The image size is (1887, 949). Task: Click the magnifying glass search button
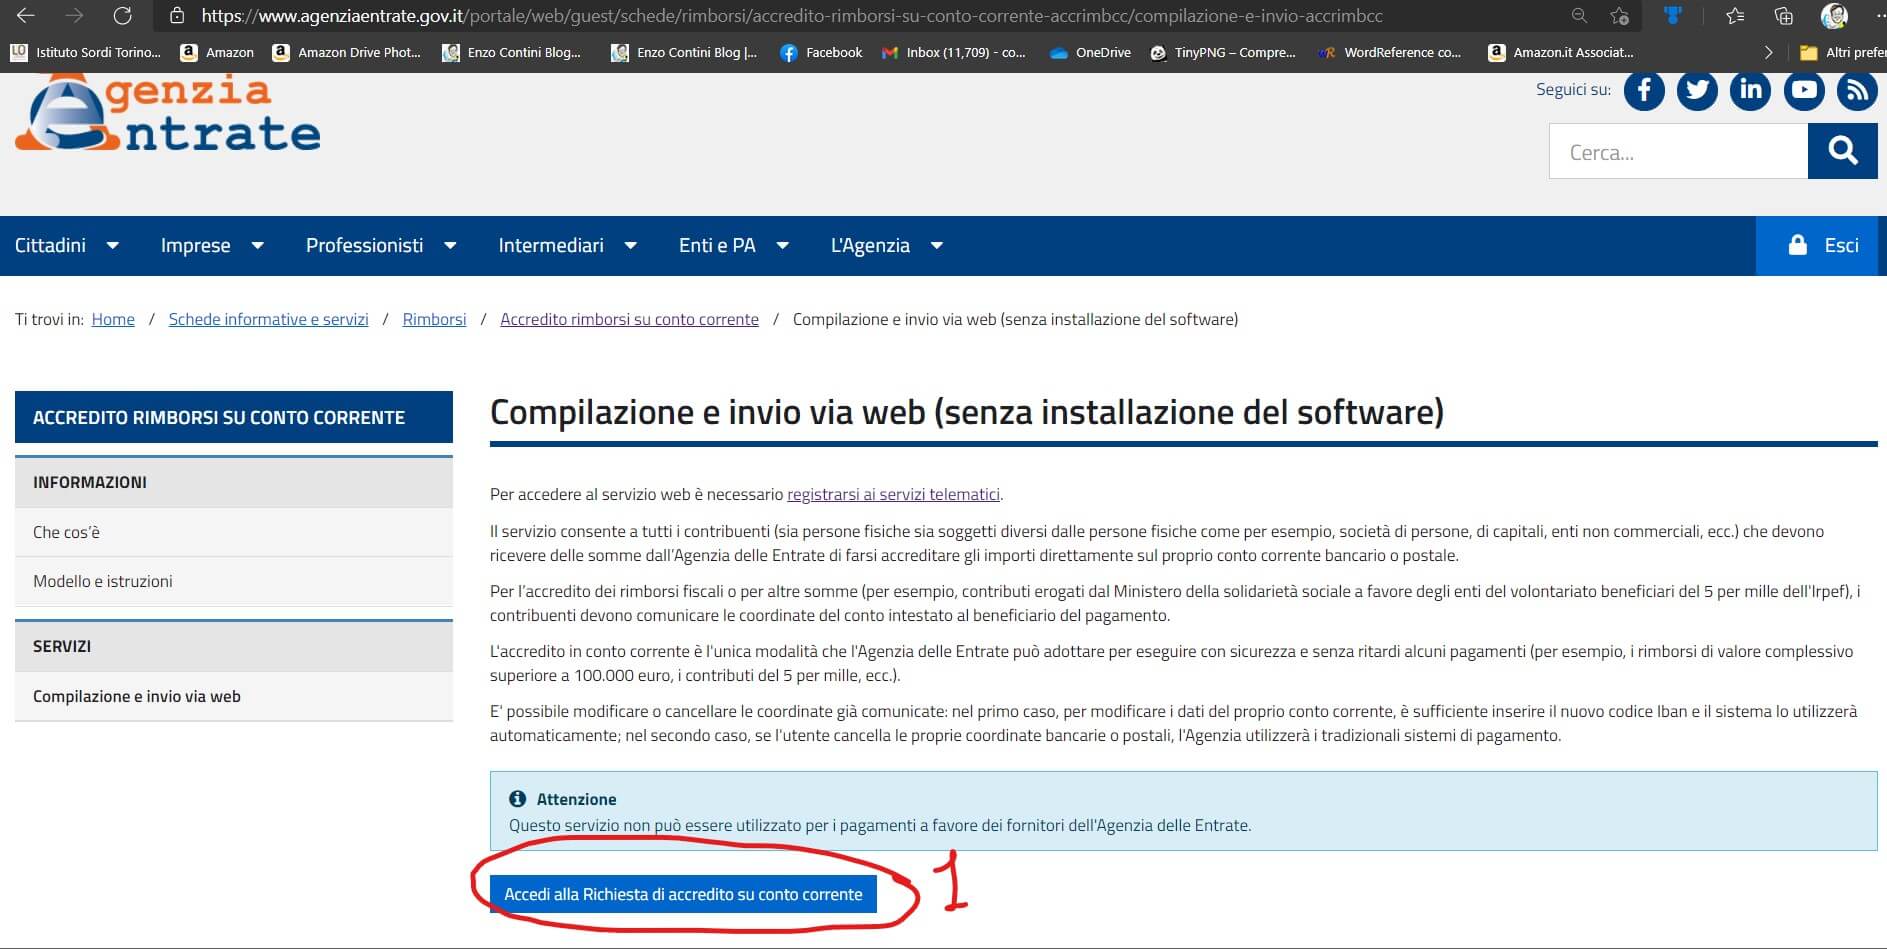pyautogui.click(x=1842, y=151)
